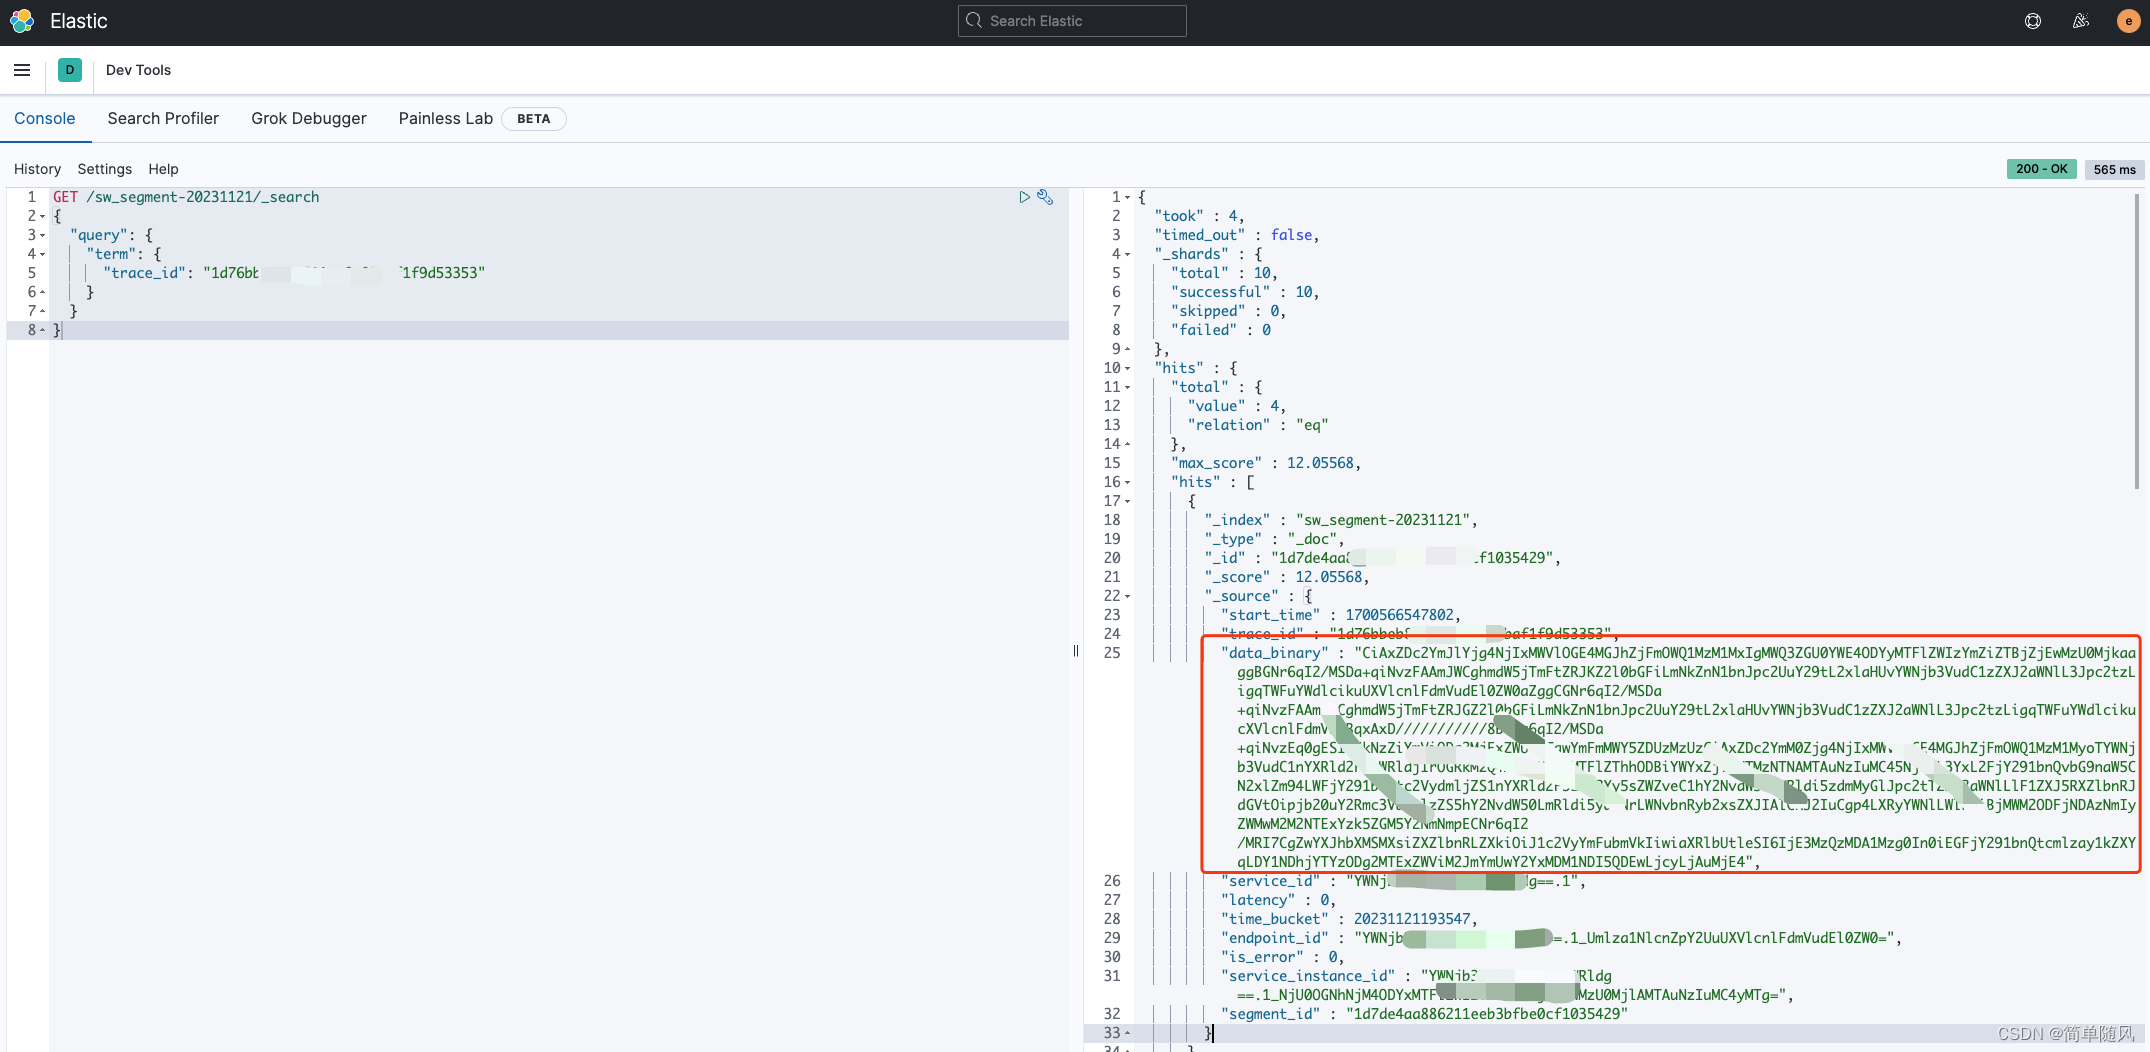This screenshot has width=2150, height=1052.
Task: Open the console Settings link
Action: coord(105,169)
